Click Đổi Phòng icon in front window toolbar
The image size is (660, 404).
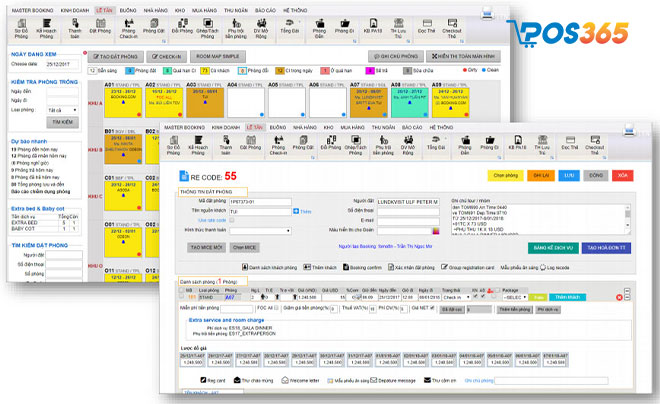tap(331, 140)
